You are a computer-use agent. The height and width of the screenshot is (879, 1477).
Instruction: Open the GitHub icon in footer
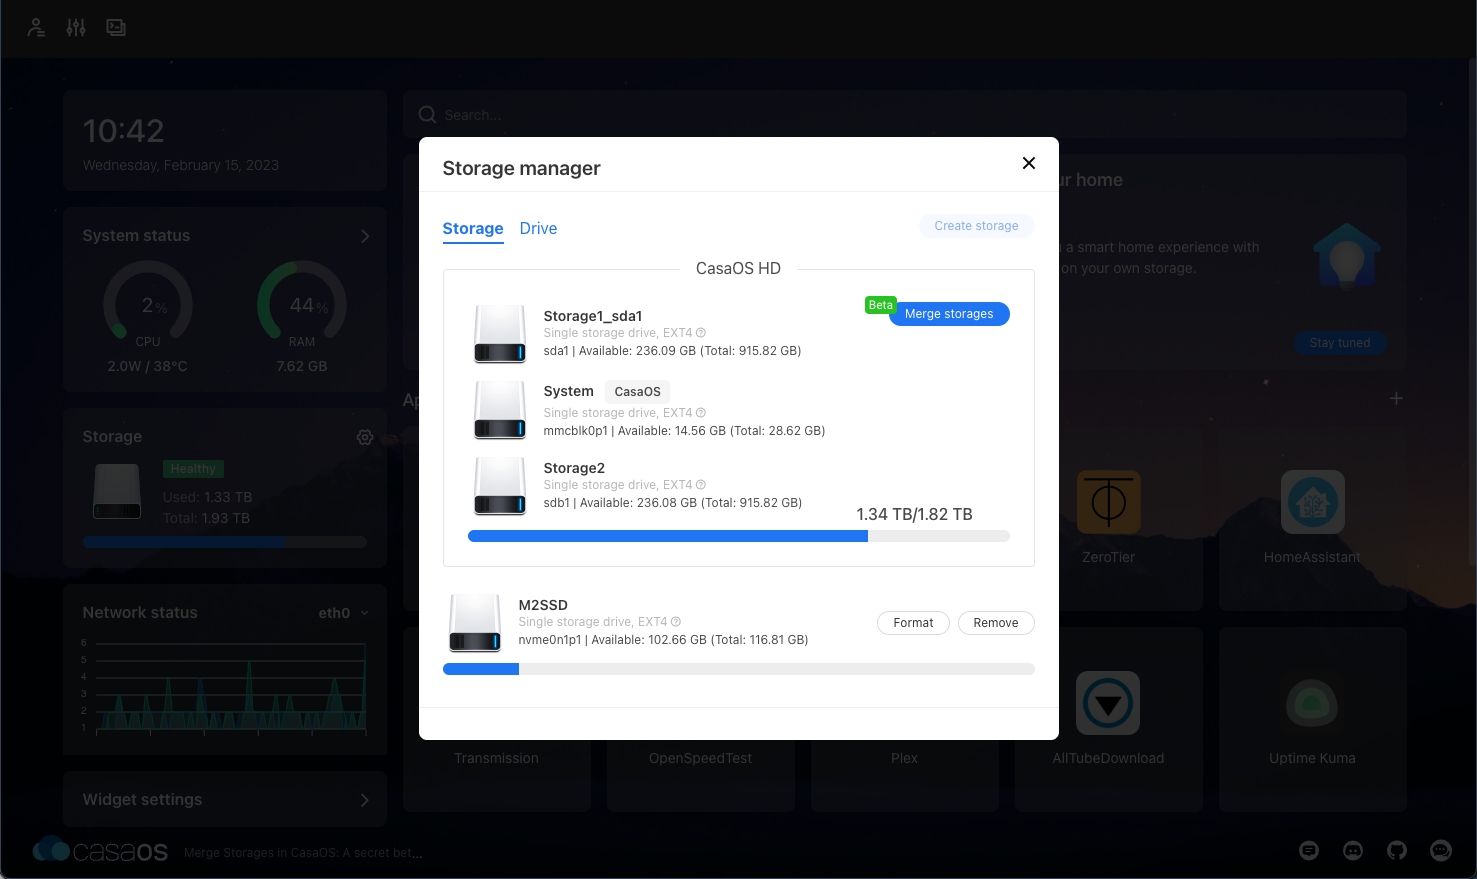(1397, 851)
